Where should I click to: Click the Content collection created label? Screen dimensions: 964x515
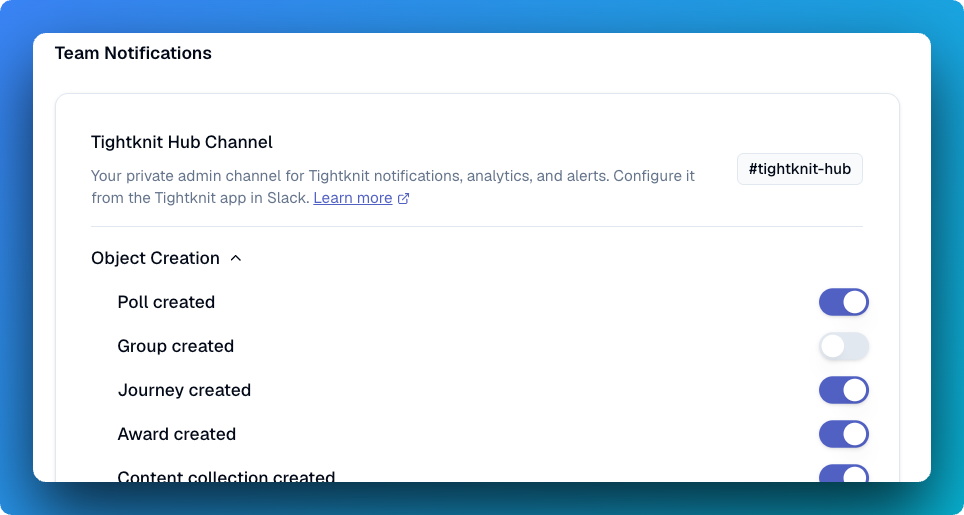point(226,476)
